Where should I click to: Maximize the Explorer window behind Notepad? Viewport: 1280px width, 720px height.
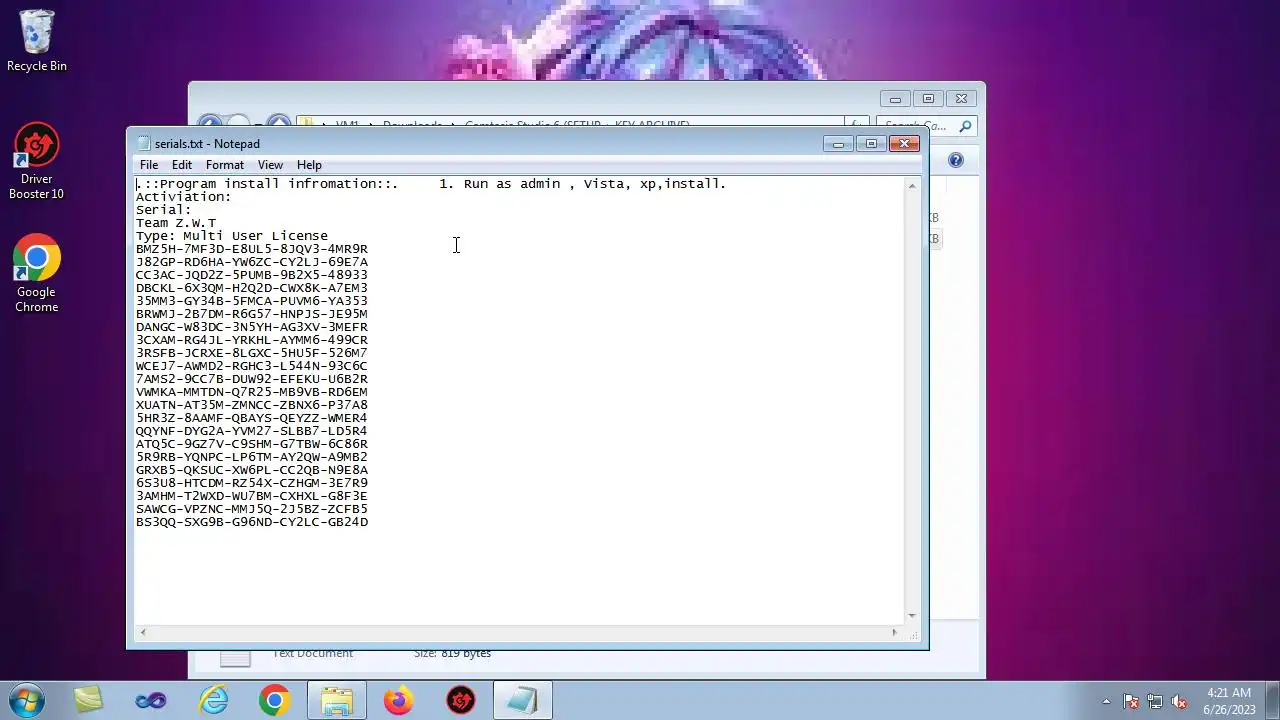coord(928,99)
